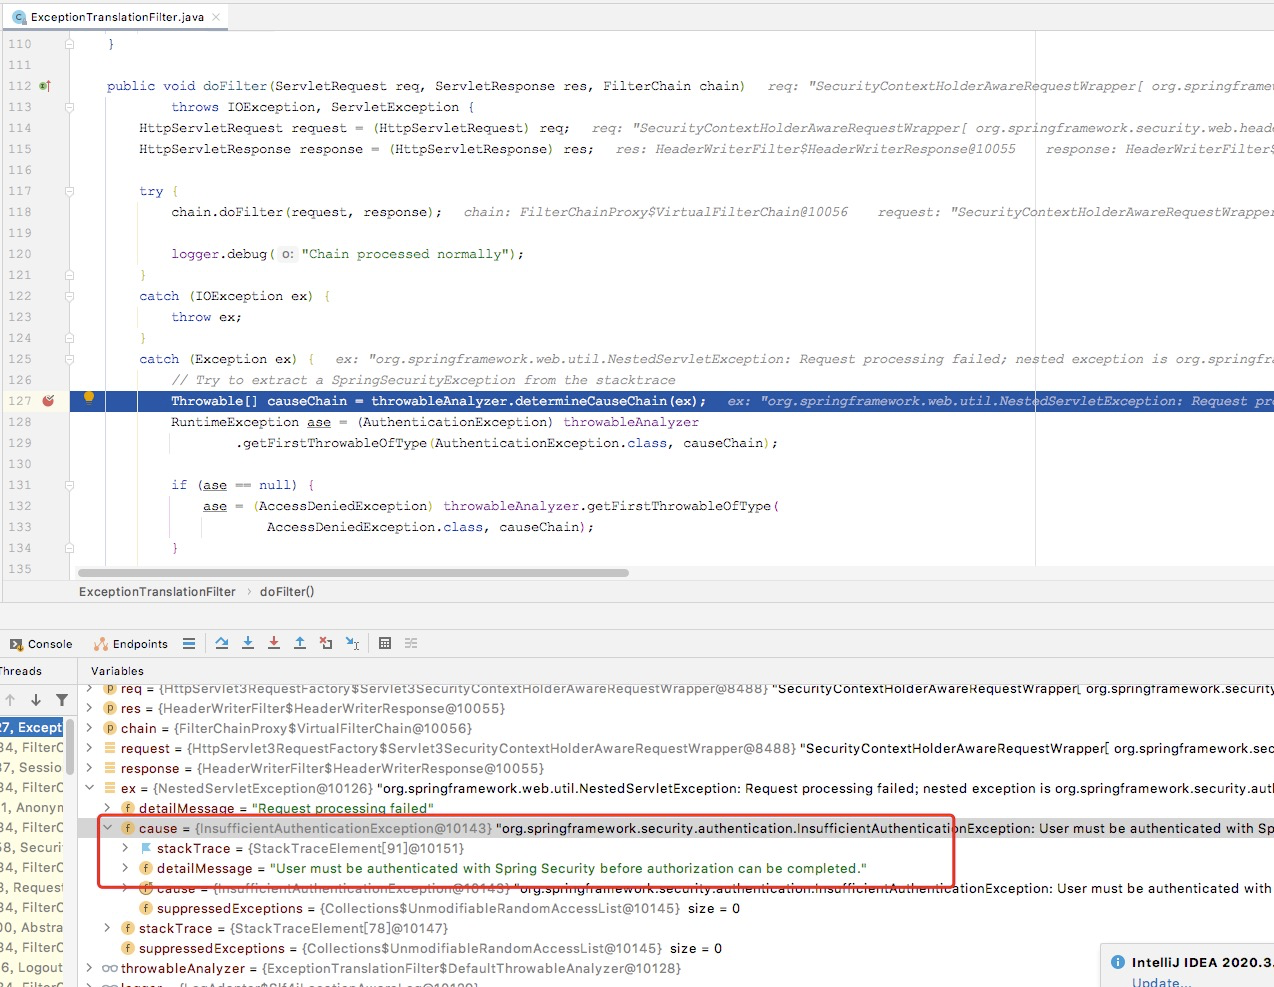
Task: Click the Update link in the notification
Action: coord(1160,982)
